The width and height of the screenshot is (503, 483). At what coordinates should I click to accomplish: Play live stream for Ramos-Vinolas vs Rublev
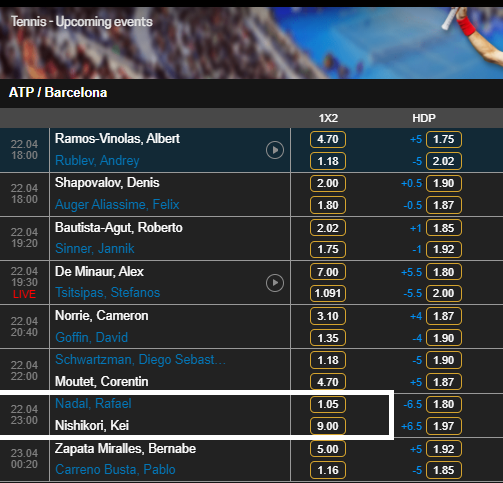(x=275, y=150)
